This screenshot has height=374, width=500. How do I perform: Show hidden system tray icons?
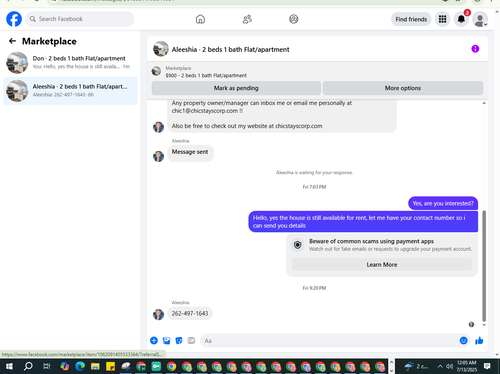440,367
